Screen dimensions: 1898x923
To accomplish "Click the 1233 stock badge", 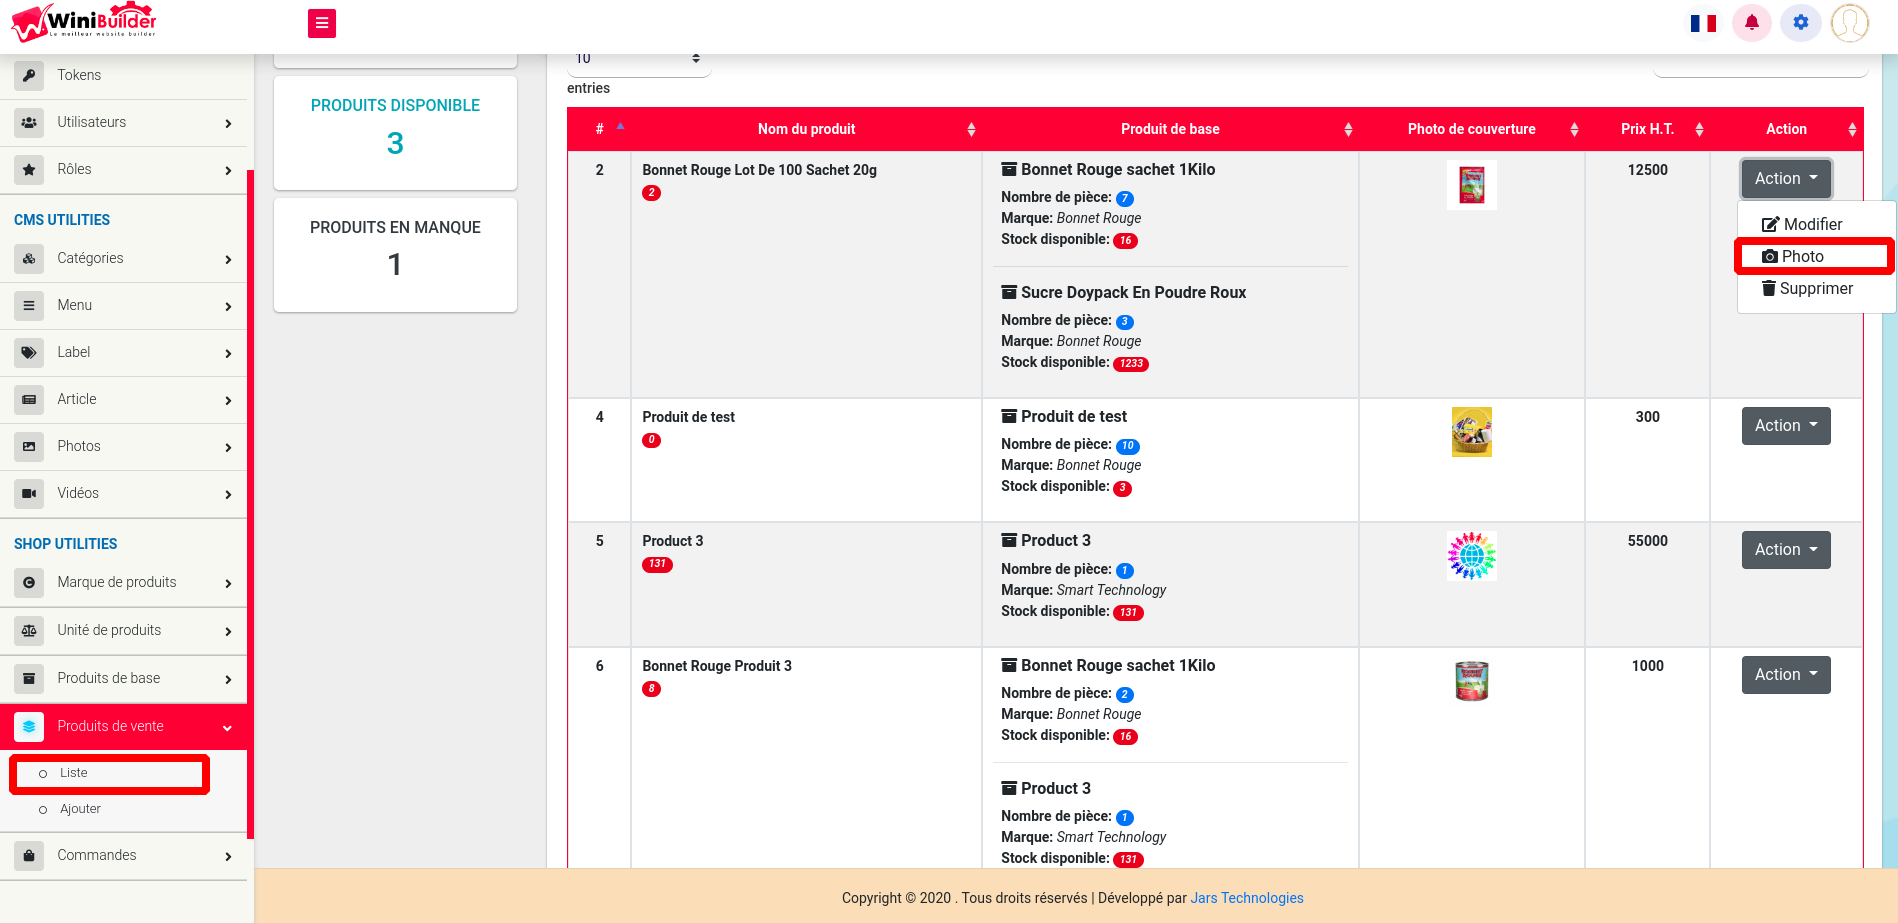I will pyautogui.click(x=1131, y=364).
